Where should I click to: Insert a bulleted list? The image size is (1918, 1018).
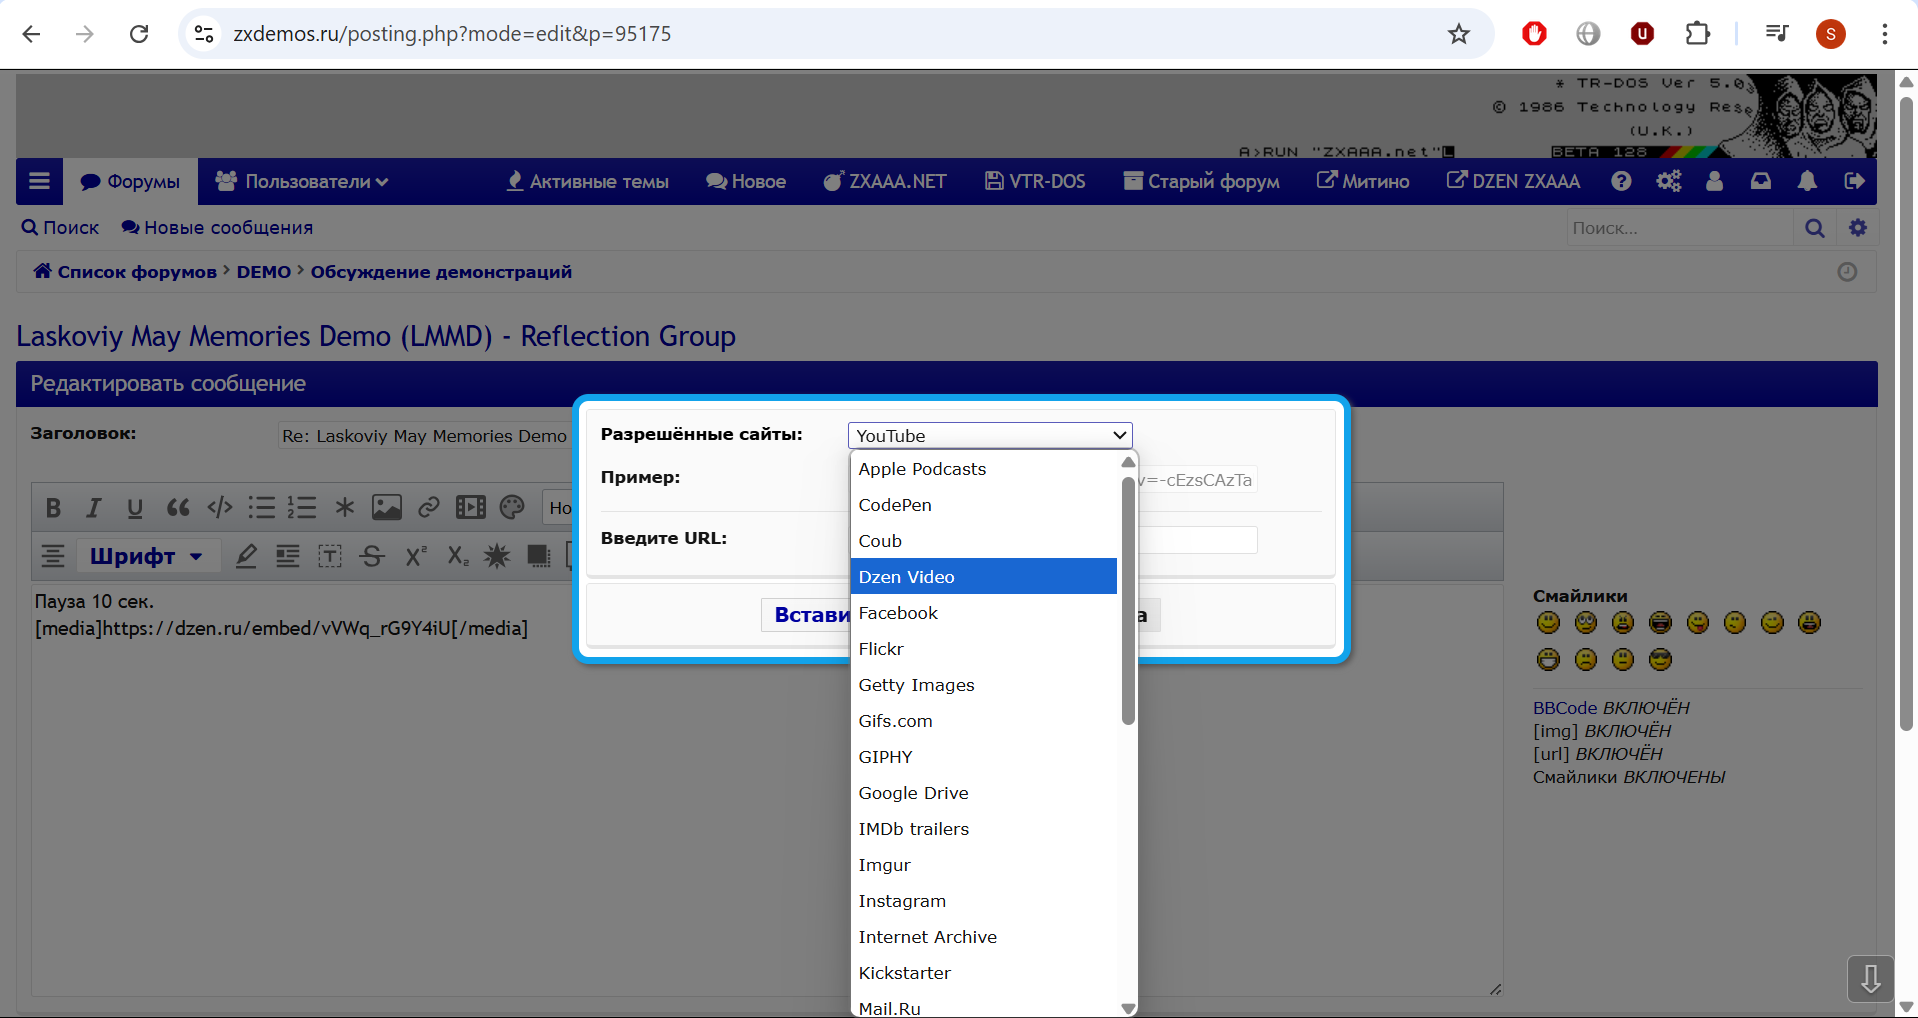coord(261,508)
